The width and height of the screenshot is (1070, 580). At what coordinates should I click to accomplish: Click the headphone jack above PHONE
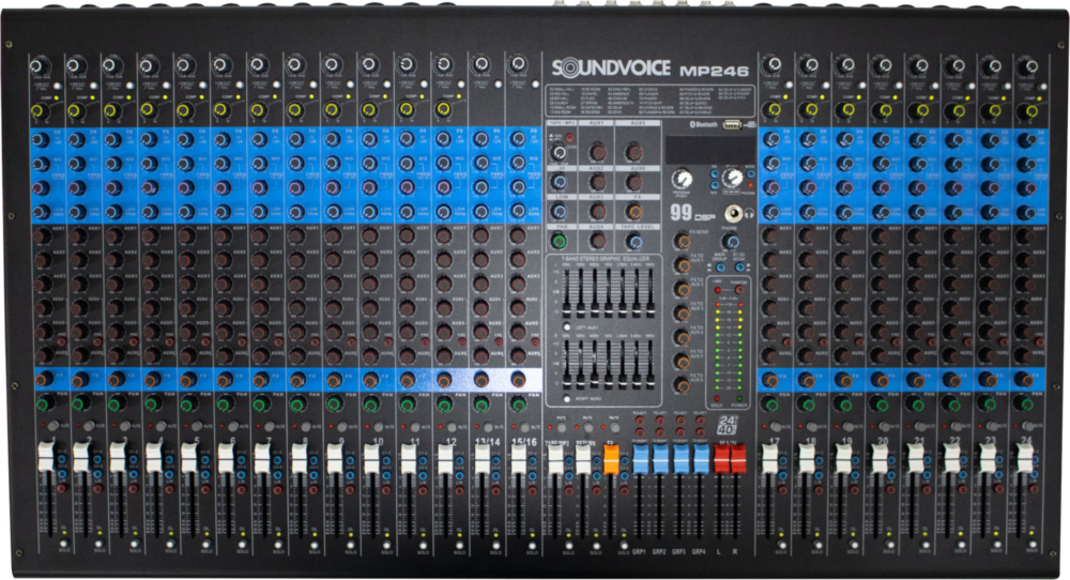(734, 214)
